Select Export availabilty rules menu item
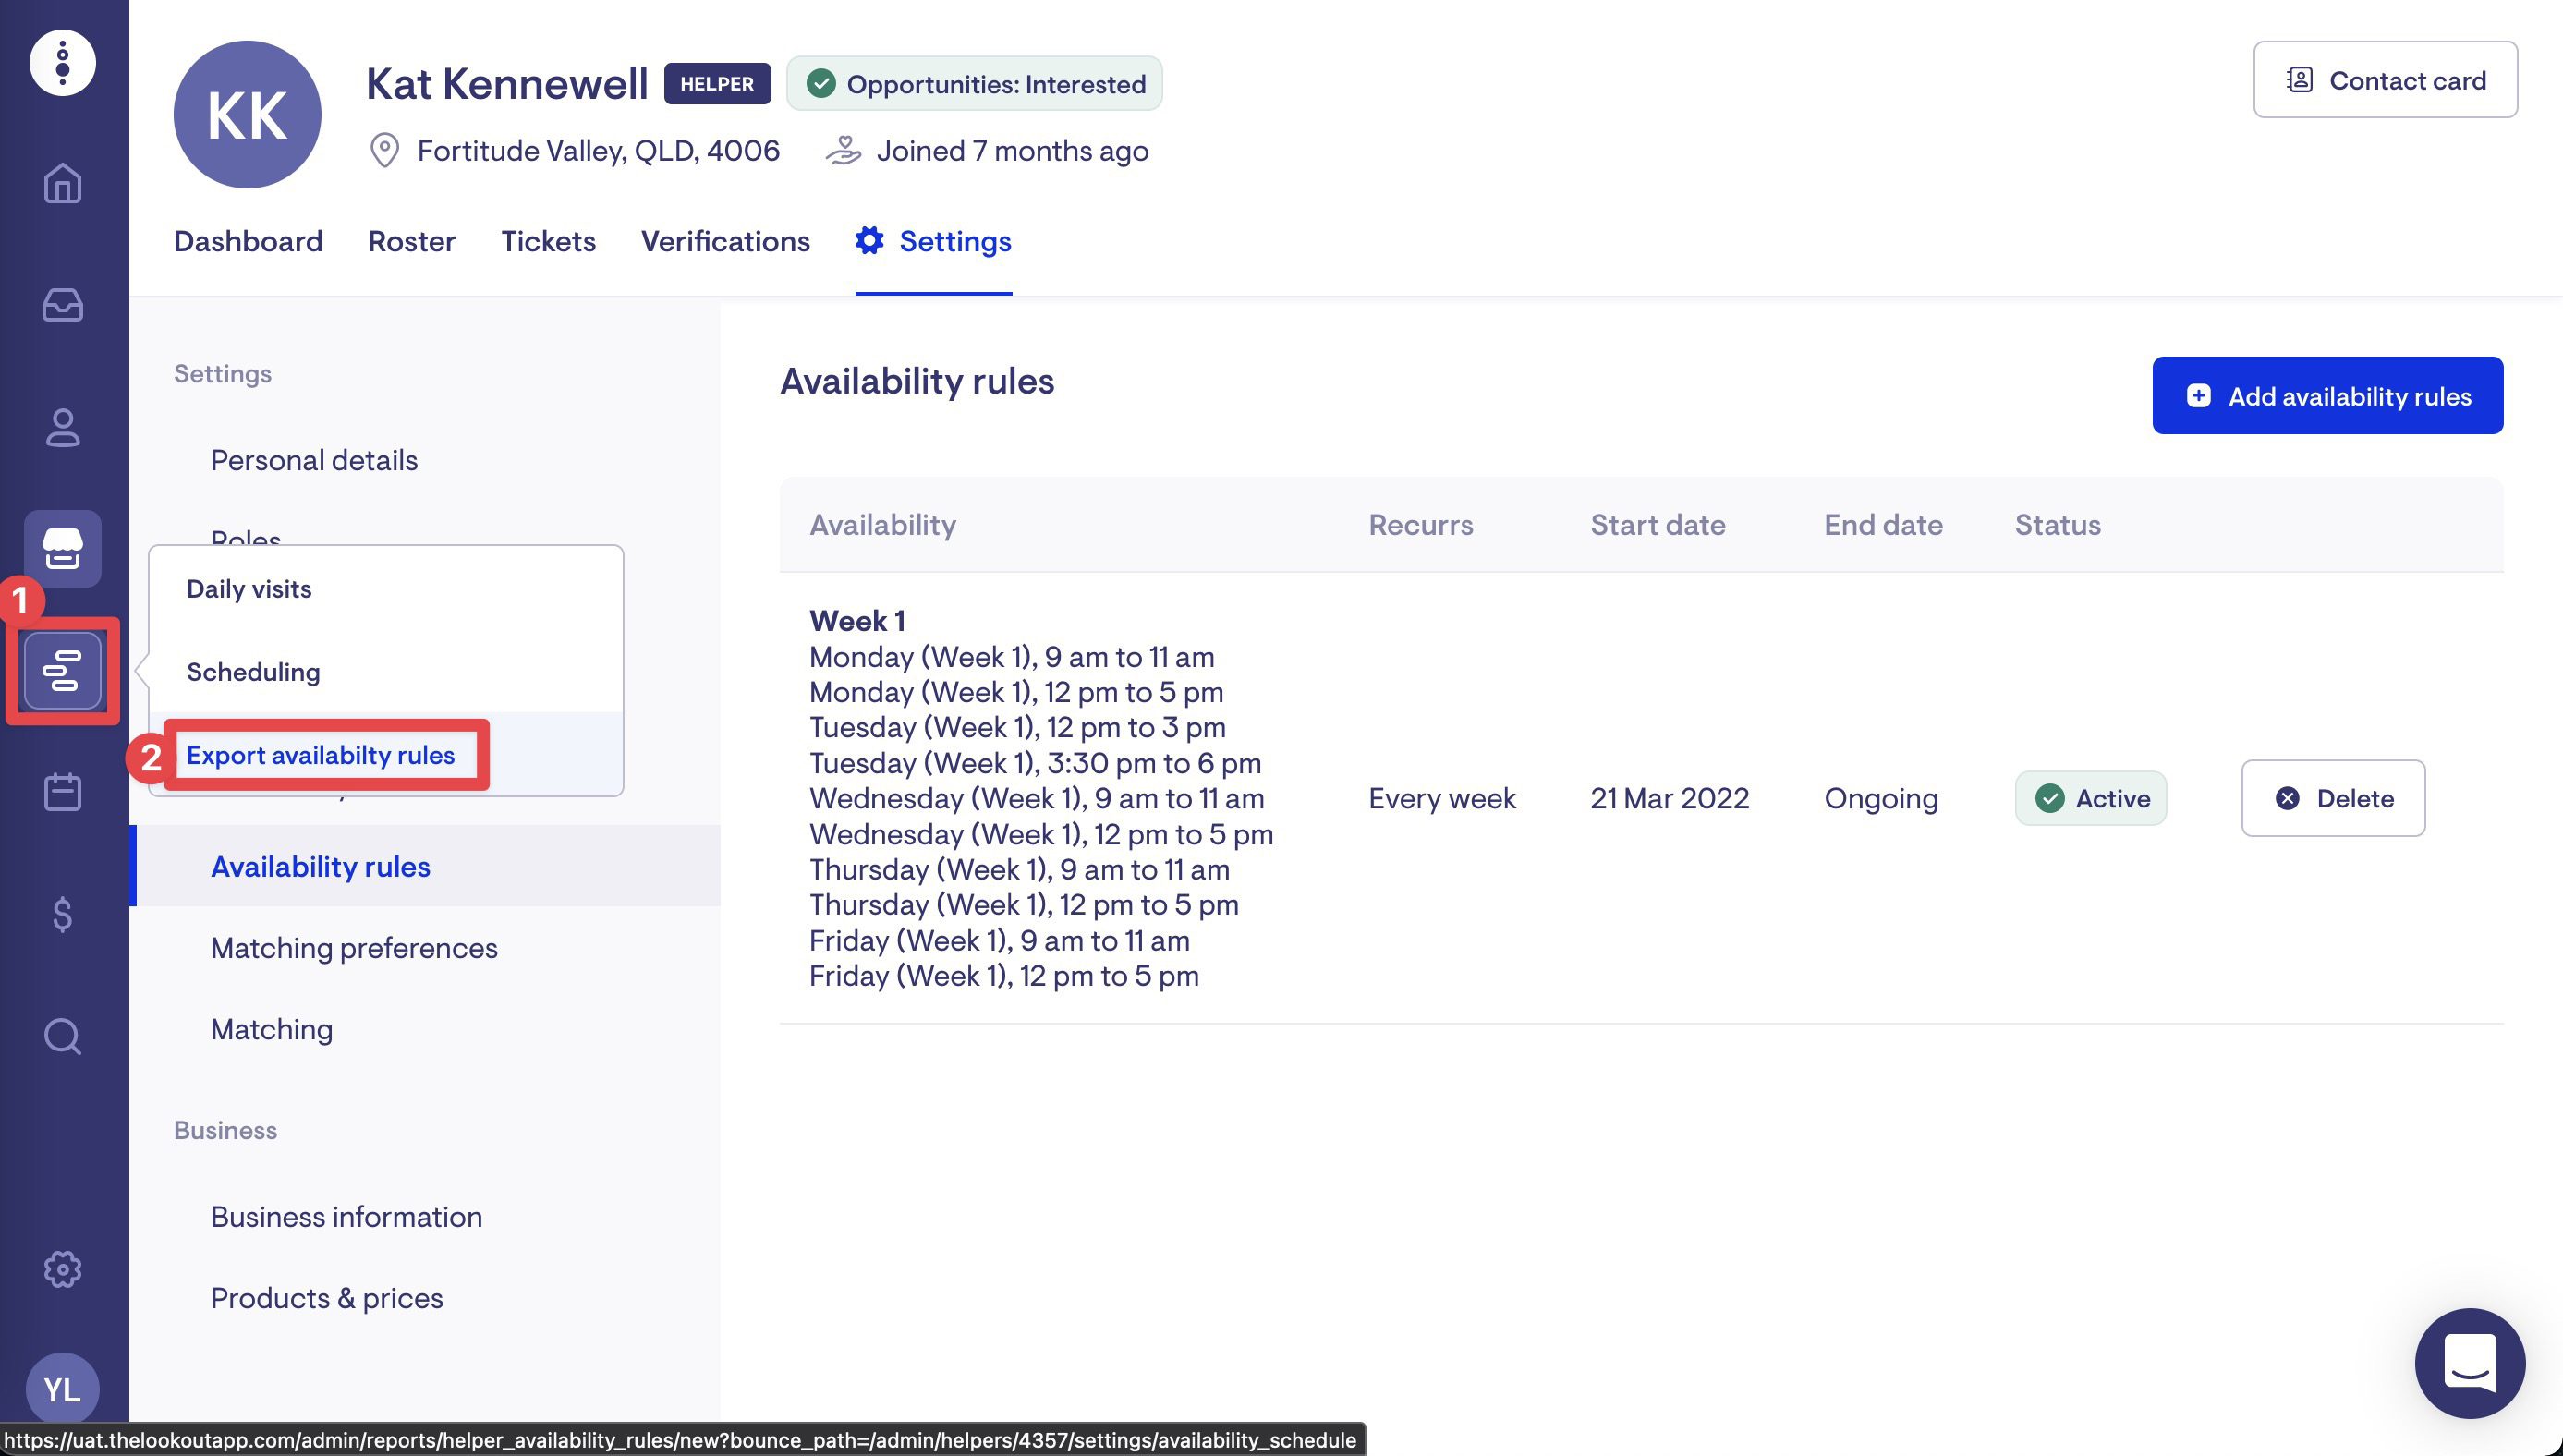This screenshot has width=2563, height=1456. [x=320, y=755]
